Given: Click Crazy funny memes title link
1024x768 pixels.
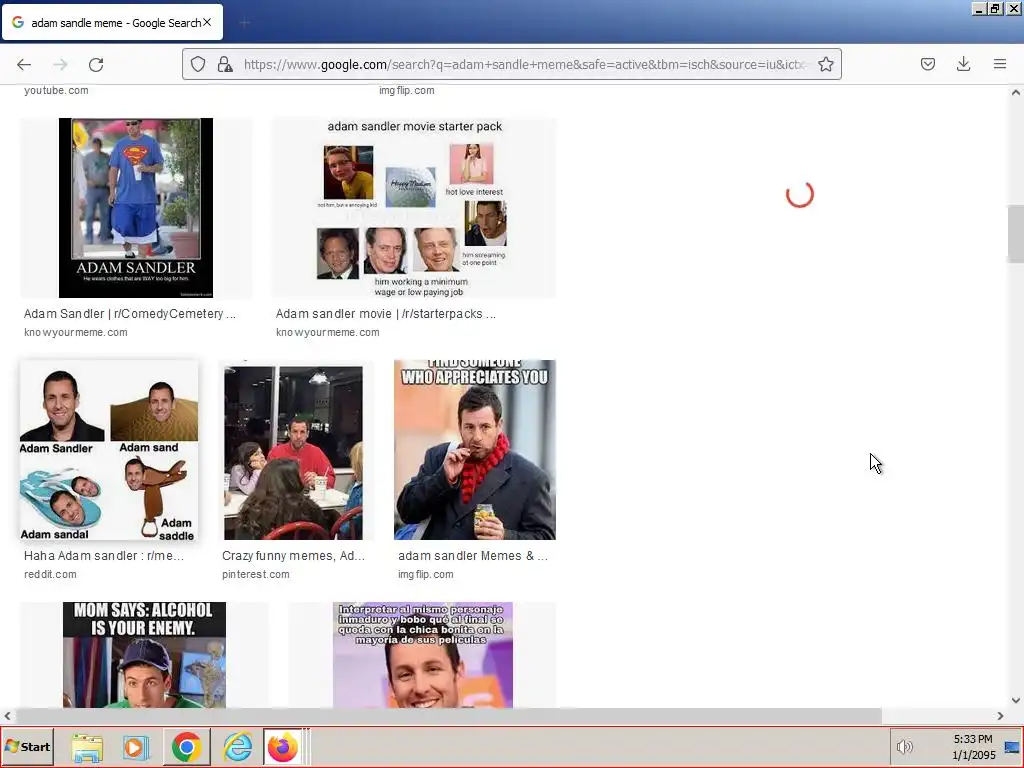Looking at the screenshot, I should click(x=293, y=556).
